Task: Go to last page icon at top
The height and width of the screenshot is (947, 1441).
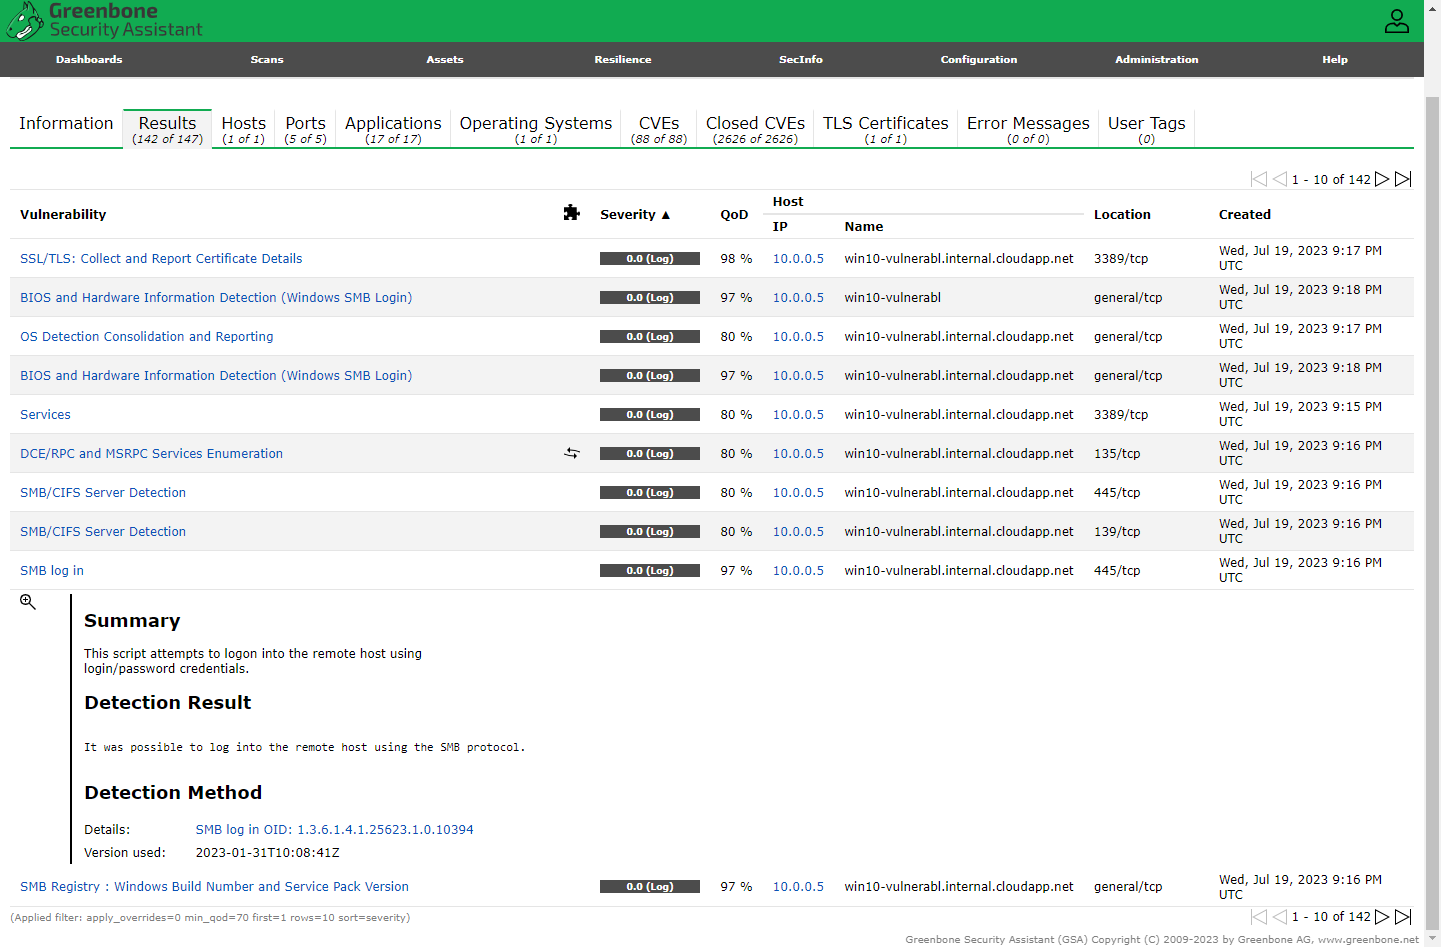Action: (1403, 179)
